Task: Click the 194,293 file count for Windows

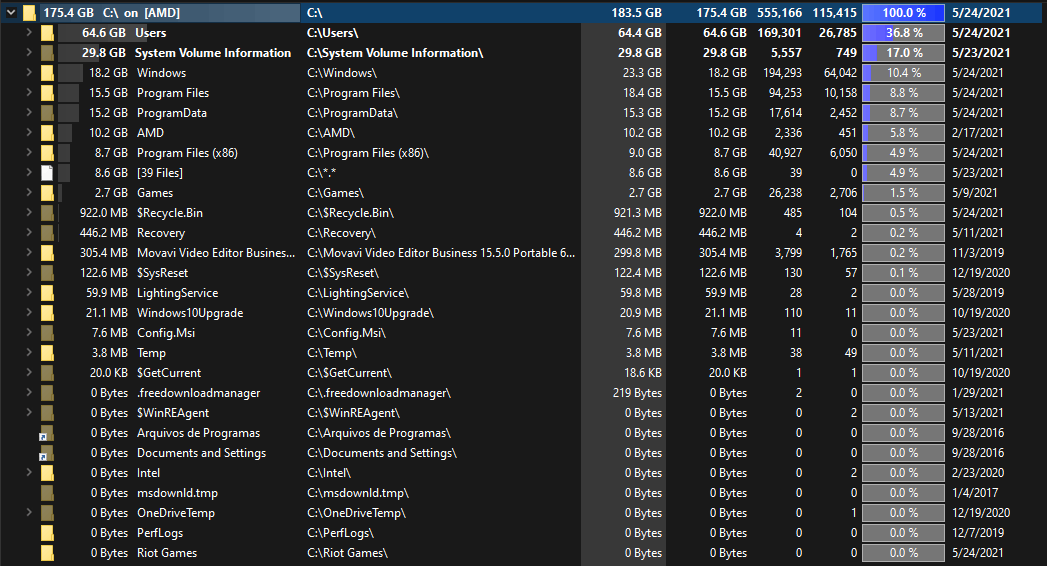Action: (x=783, y=73)
